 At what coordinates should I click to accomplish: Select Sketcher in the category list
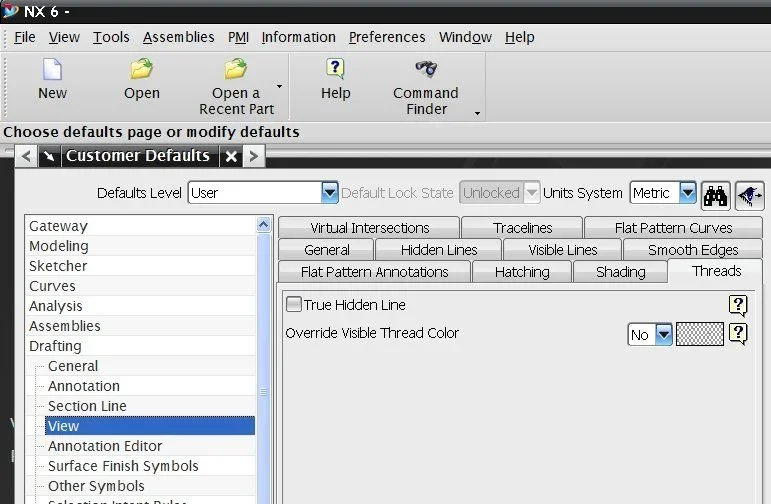click(140, 266)
